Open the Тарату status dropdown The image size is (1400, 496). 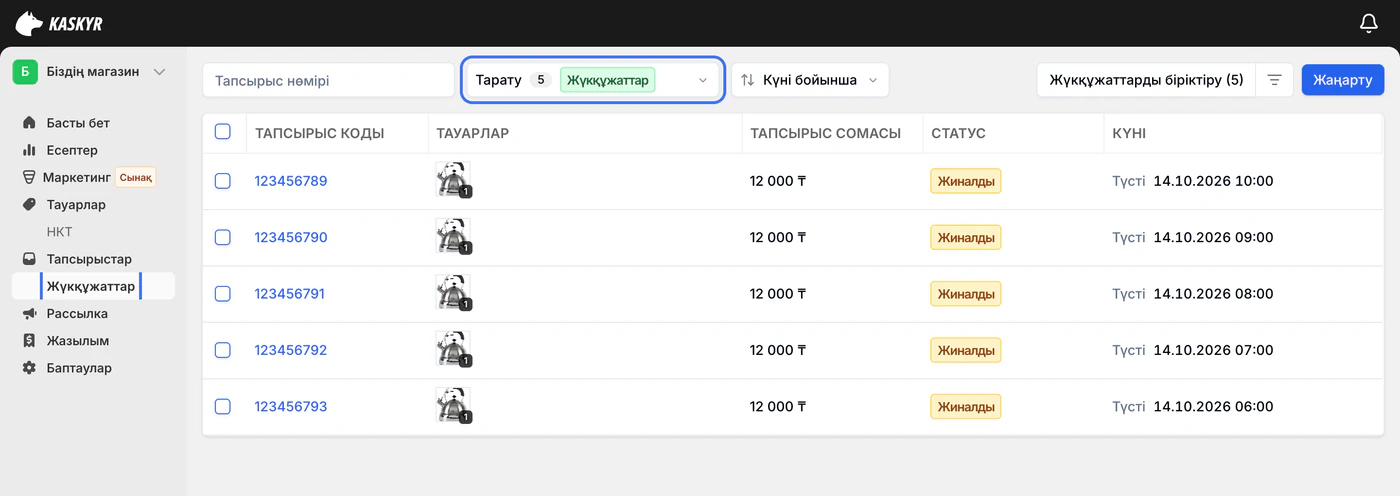pos(593,80)
